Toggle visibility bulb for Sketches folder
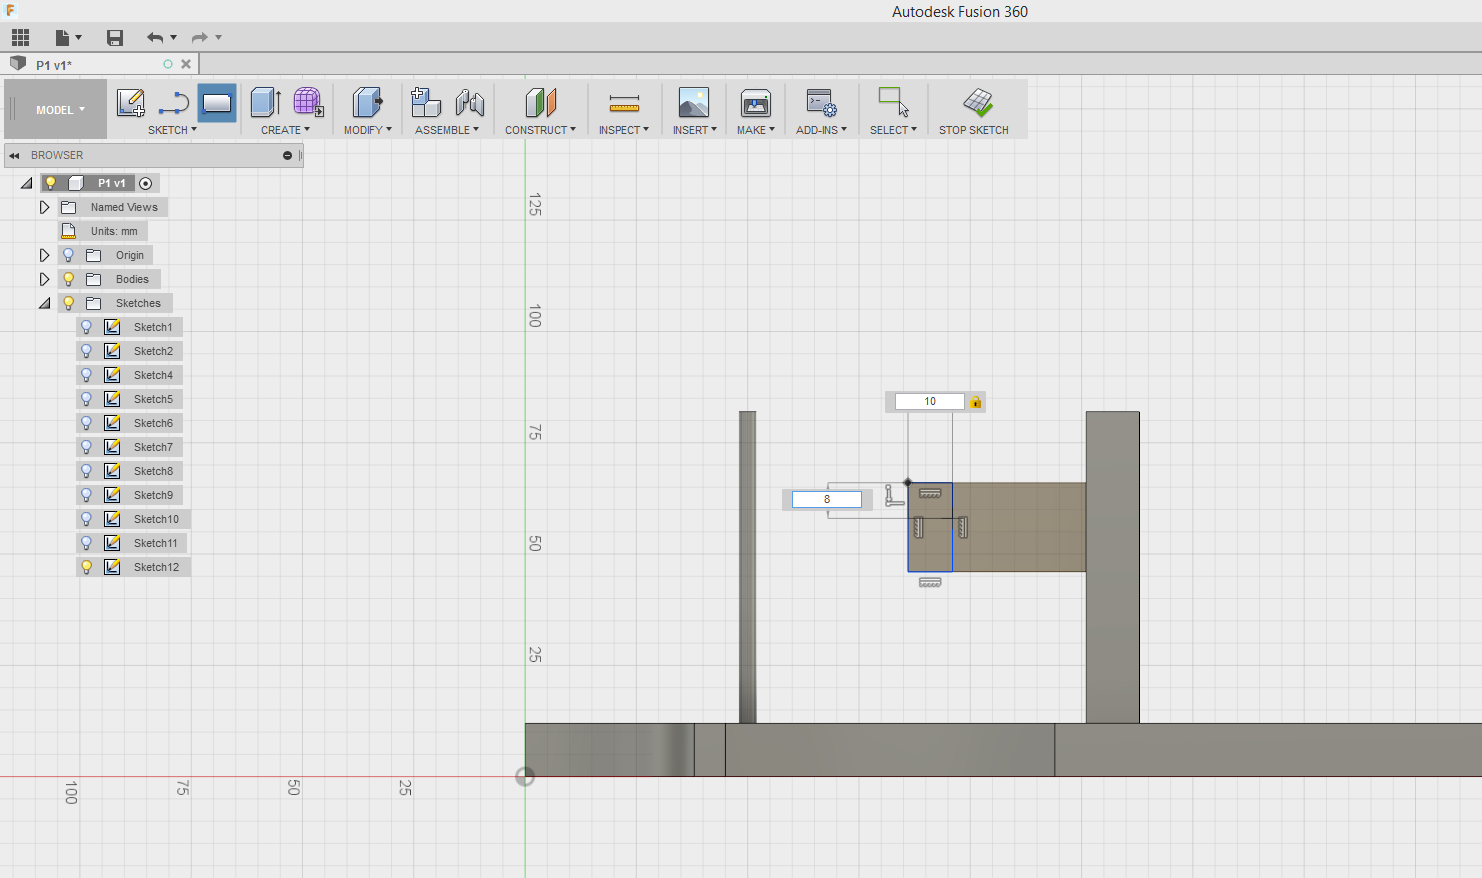The height and width of the screenshot is (878, 1482). (69, 303)
